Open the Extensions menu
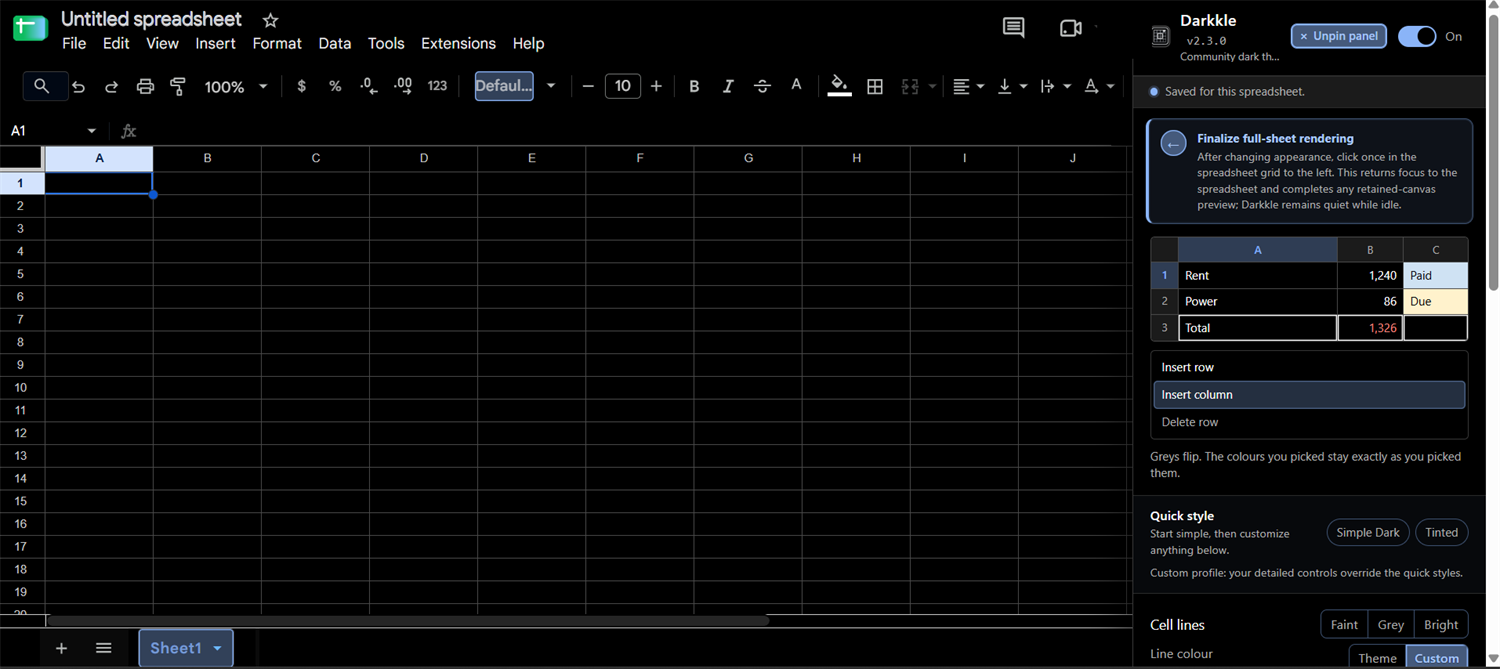Image resolution: width=1500 pixels, height=669 pixels. point(458,43)
